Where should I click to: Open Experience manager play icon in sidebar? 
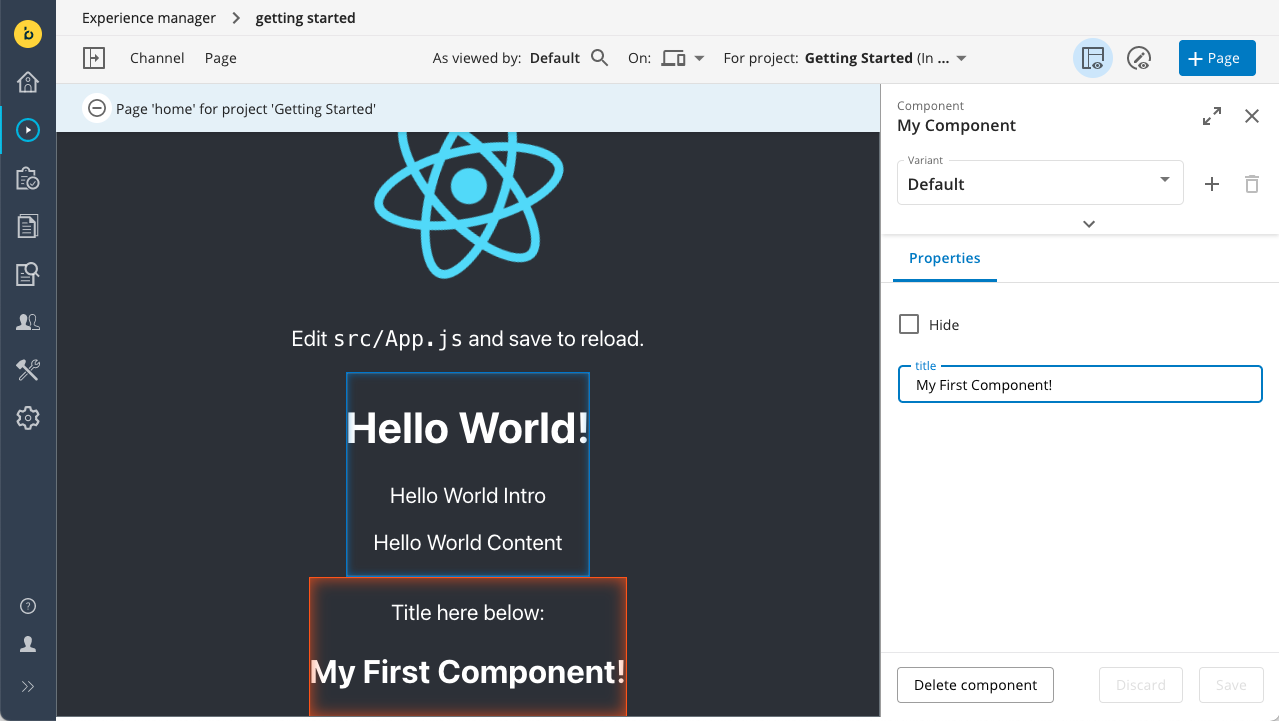pos(28,129)
